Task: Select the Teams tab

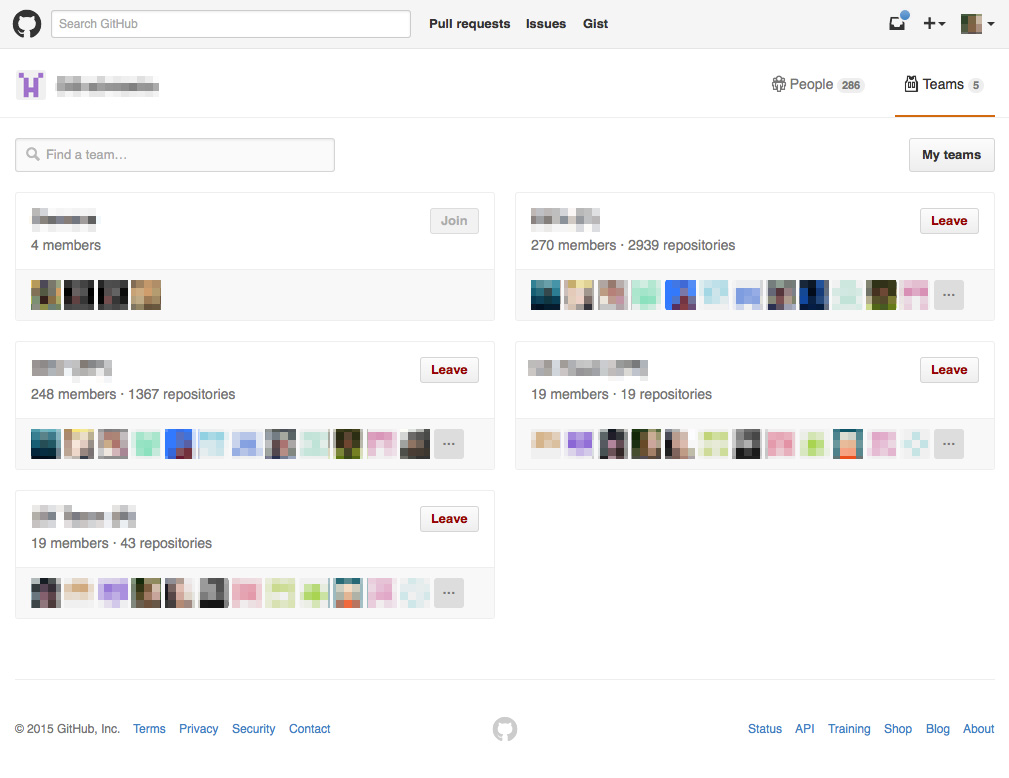Action: point(943,85)
